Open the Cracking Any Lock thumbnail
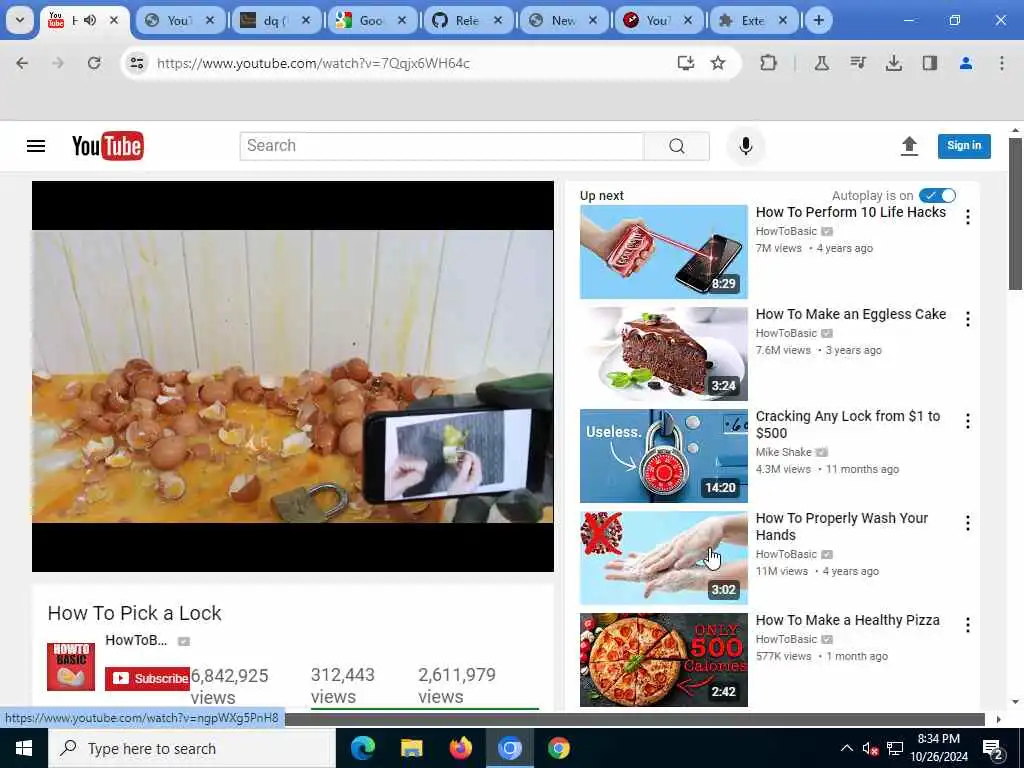 click(x=664, y=456)
